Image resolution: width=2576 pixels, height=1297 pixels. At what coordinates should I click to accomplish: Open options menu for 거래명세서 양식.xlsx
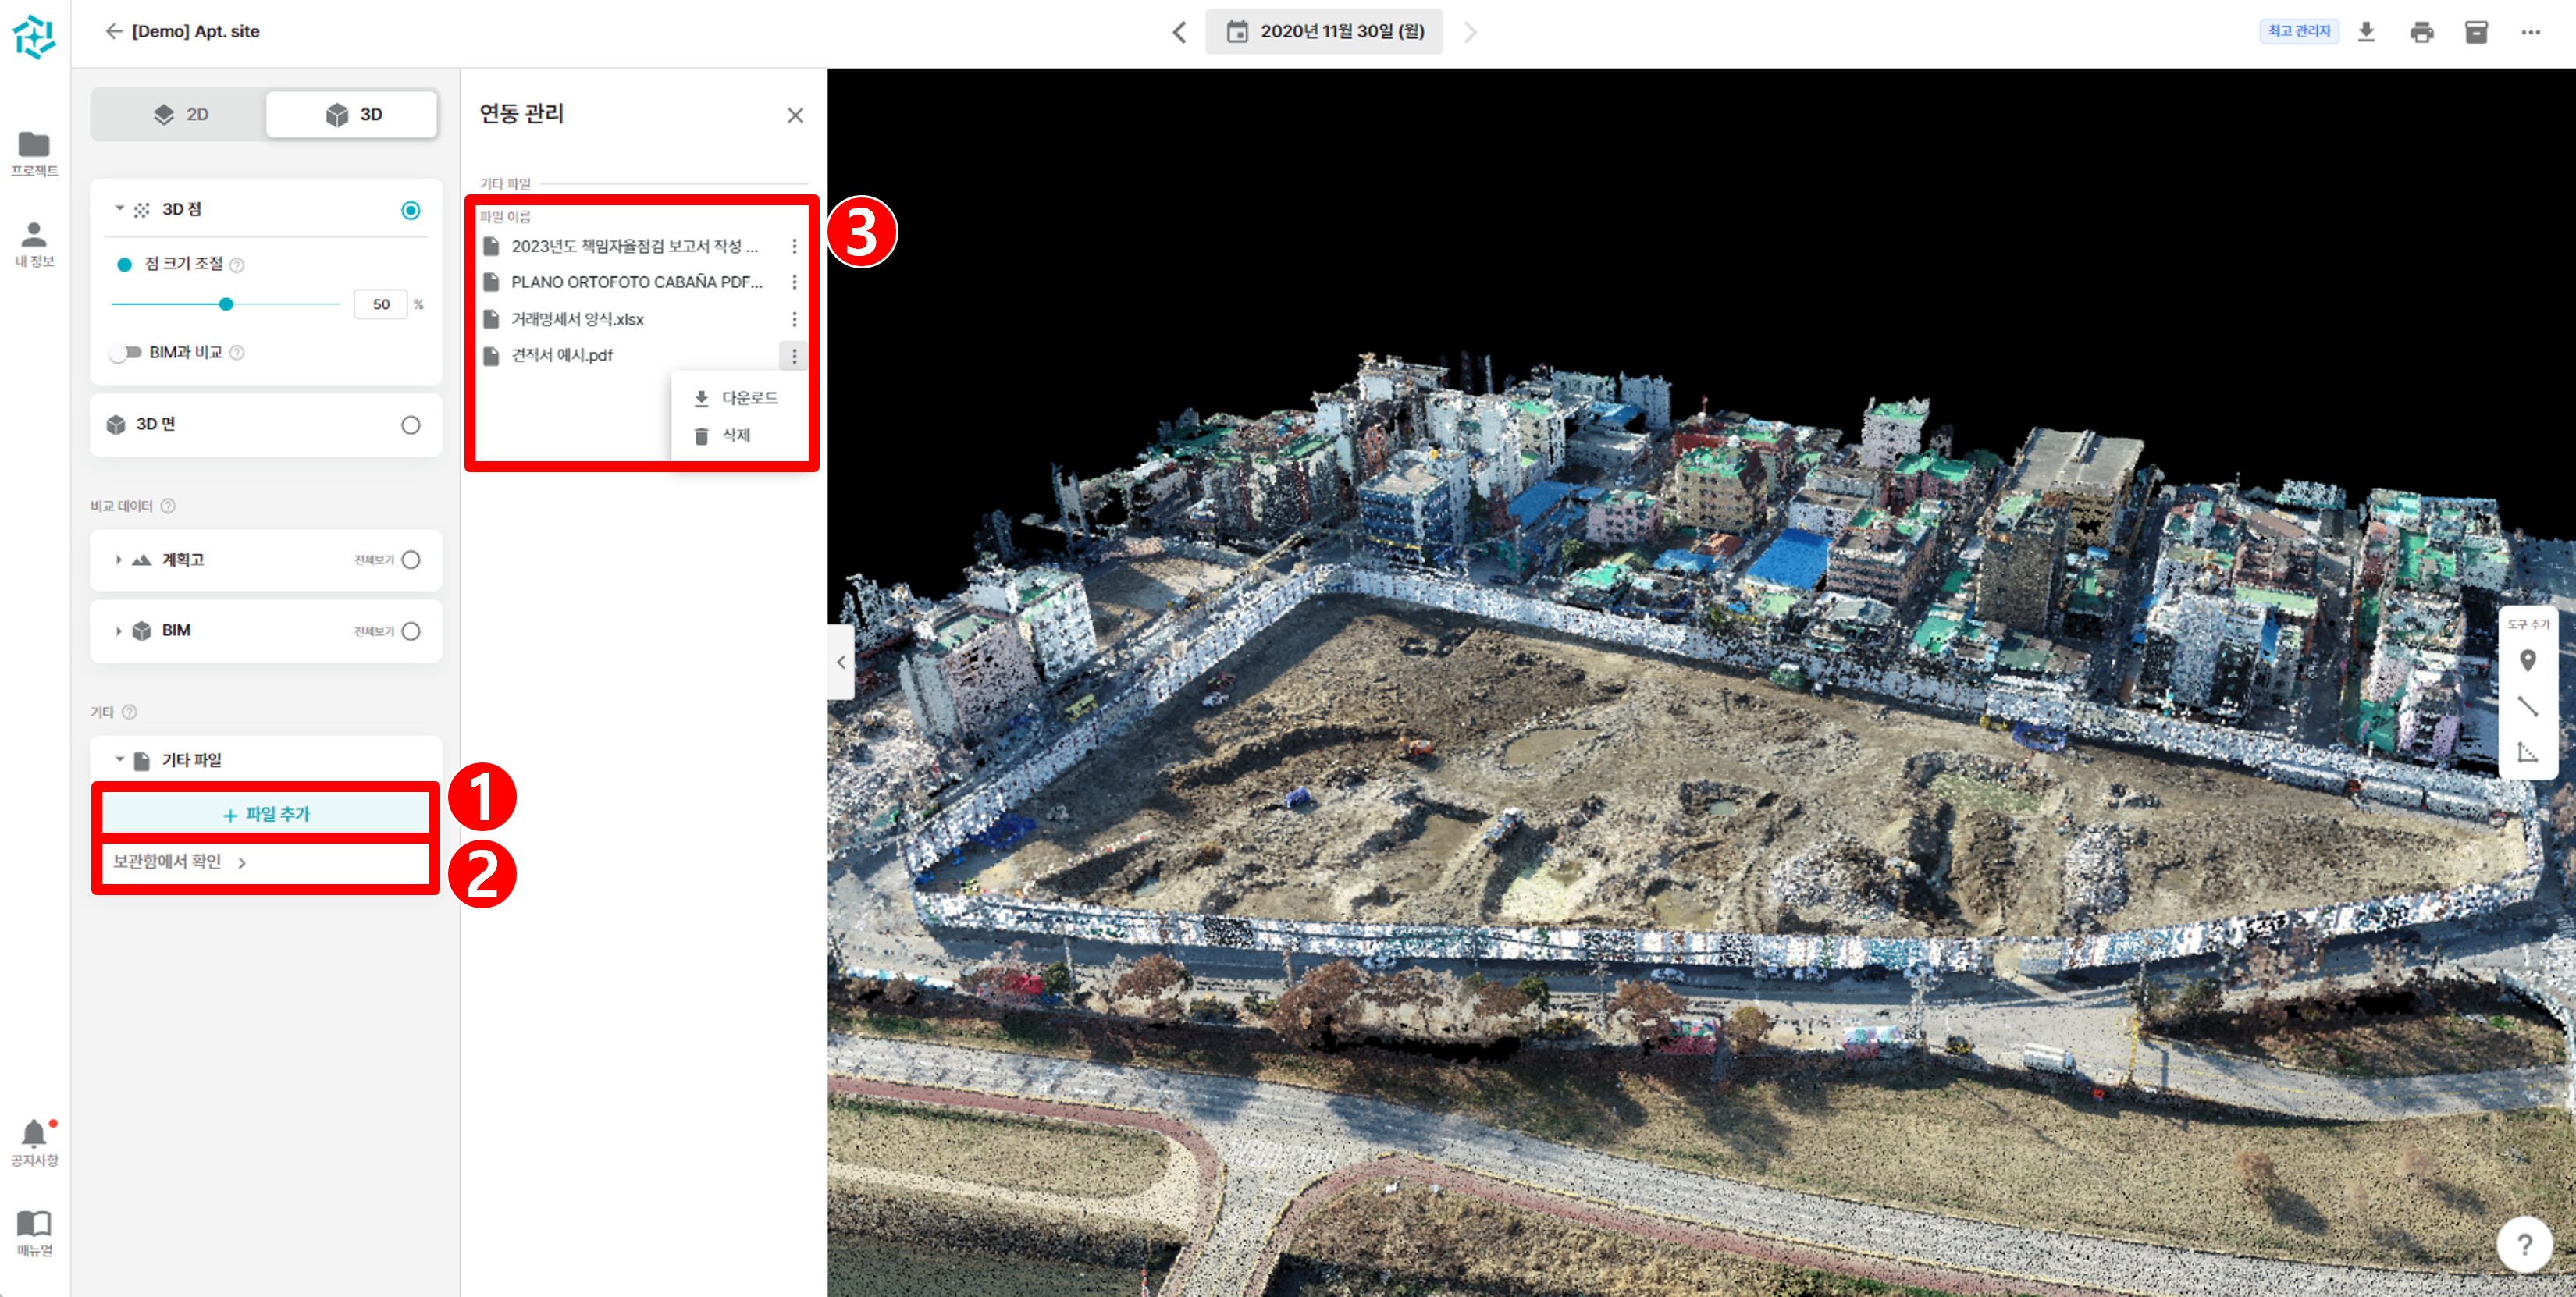pyautogui.click(x=794, y=319)
